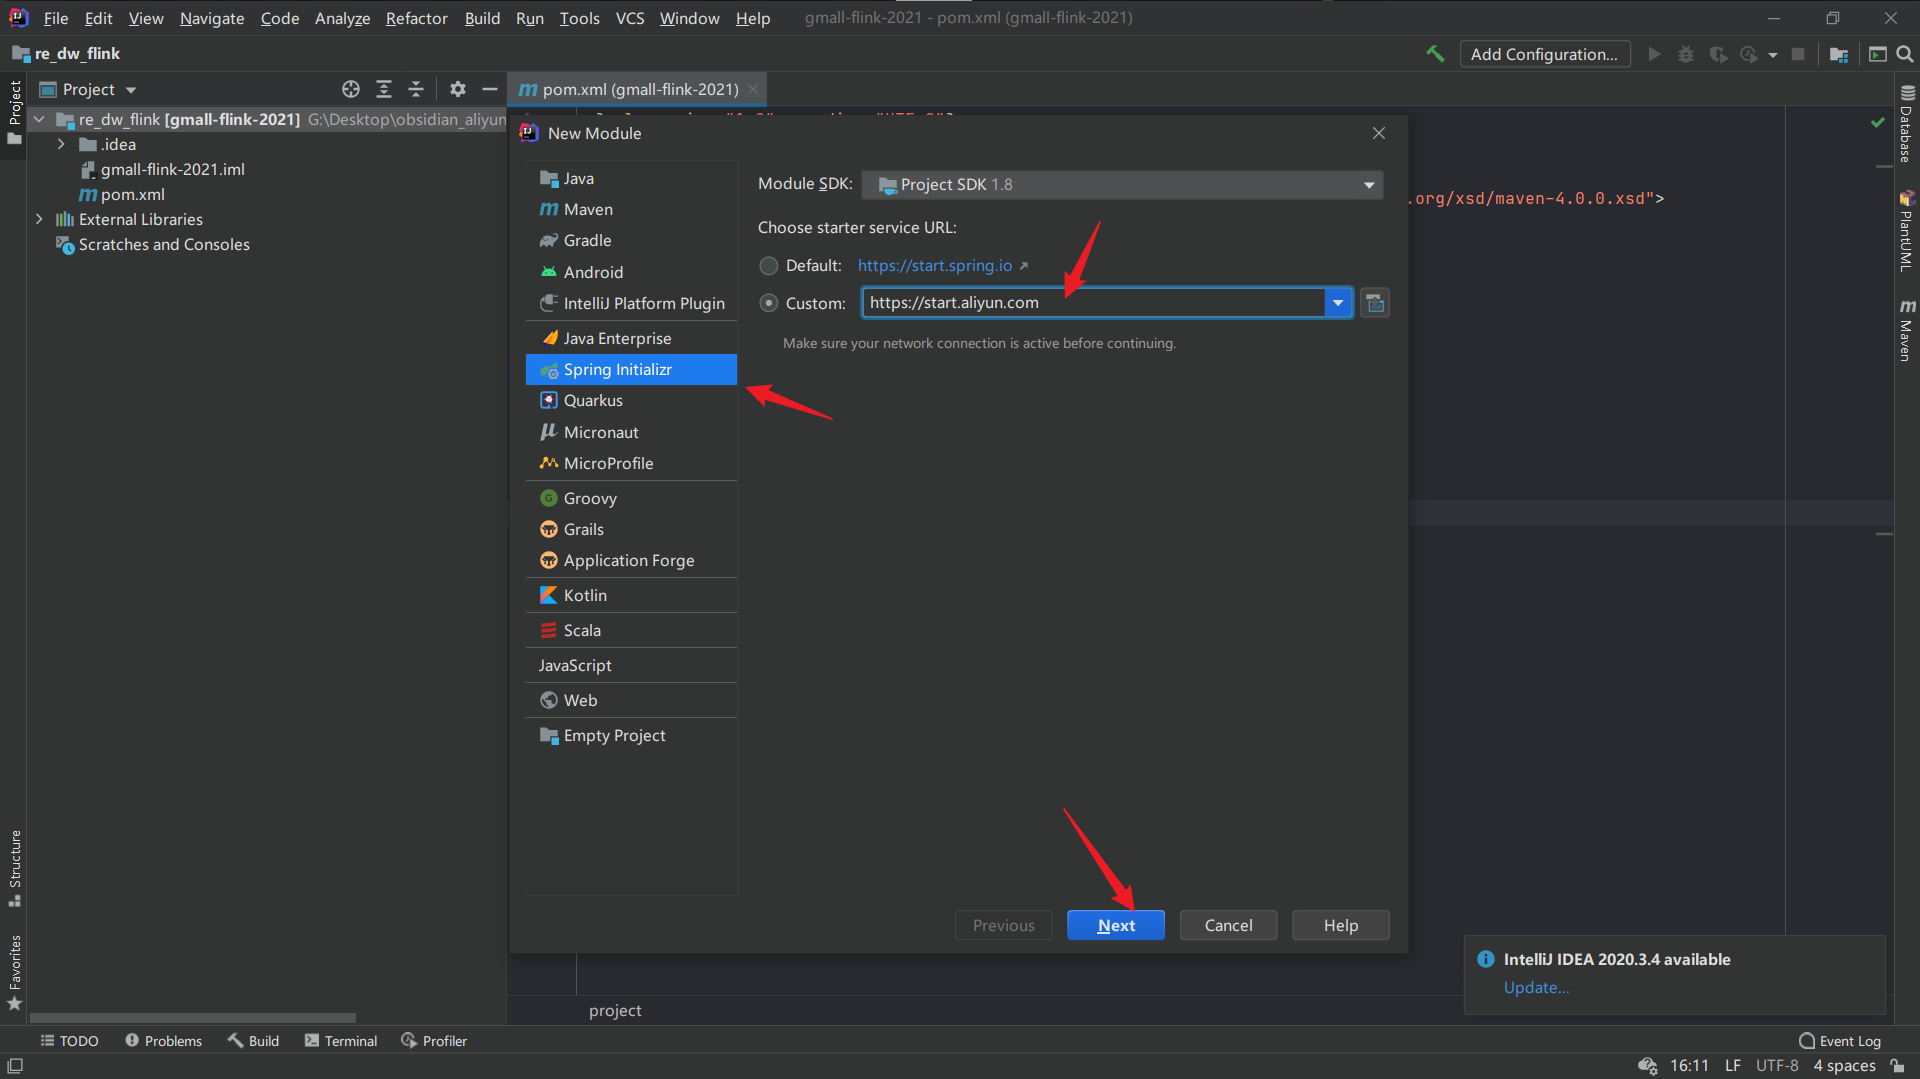Open the Tools menu
The height and width of the screenshot is (1079, 1920).
pyautogui.click(x=579, y=18)
